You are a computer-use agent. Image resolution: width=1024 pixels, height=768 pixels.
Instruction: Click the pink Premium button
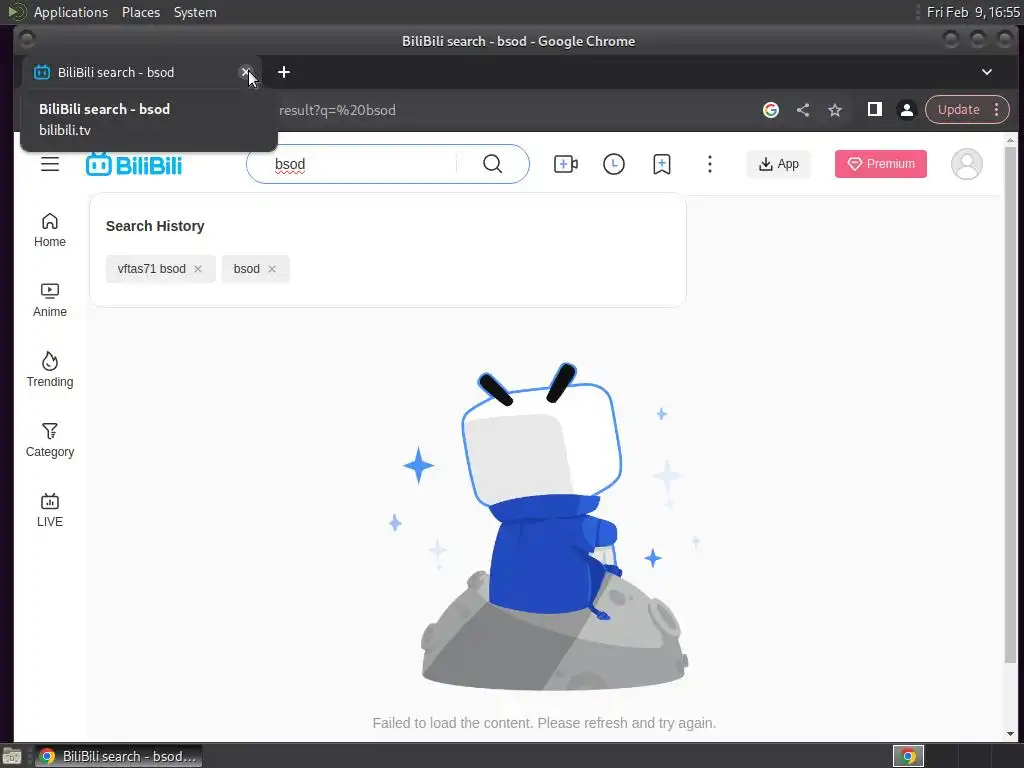point(880,164)
